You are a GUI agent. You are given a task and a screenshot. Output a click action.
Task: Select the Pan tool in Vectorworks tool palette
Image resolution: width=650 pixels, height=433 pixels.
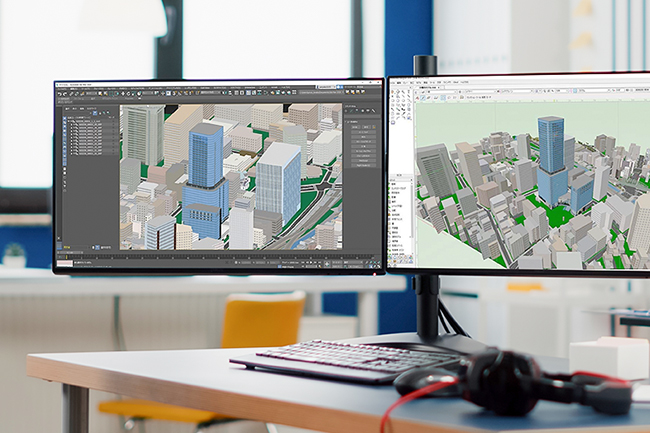pyautogui.click(x=393, y=92)
